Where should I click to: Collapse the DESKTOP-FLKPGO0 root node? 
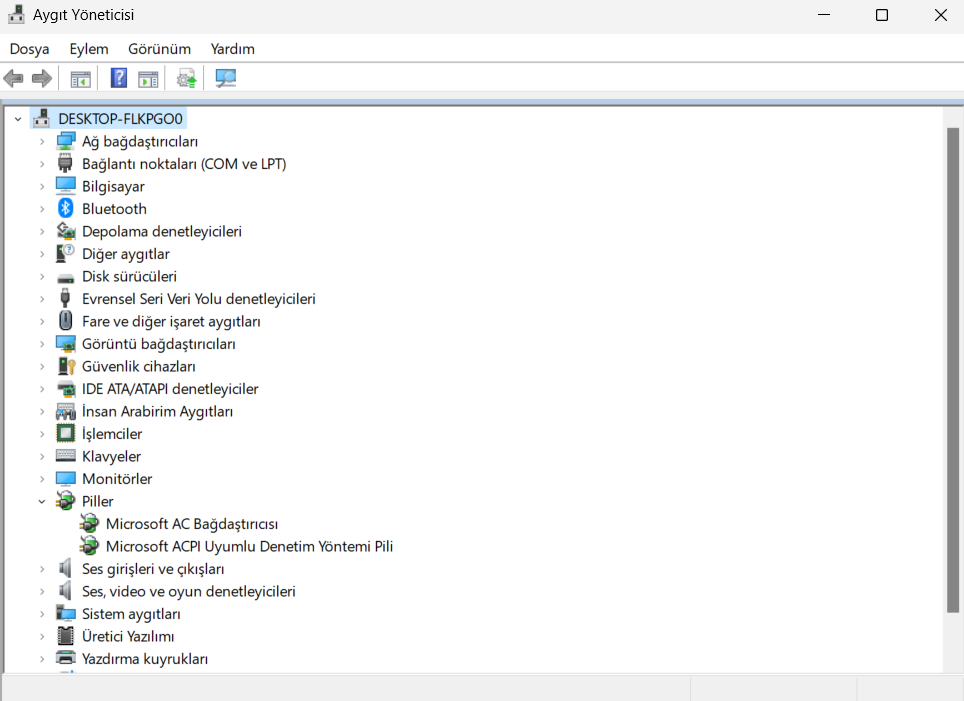18,119
